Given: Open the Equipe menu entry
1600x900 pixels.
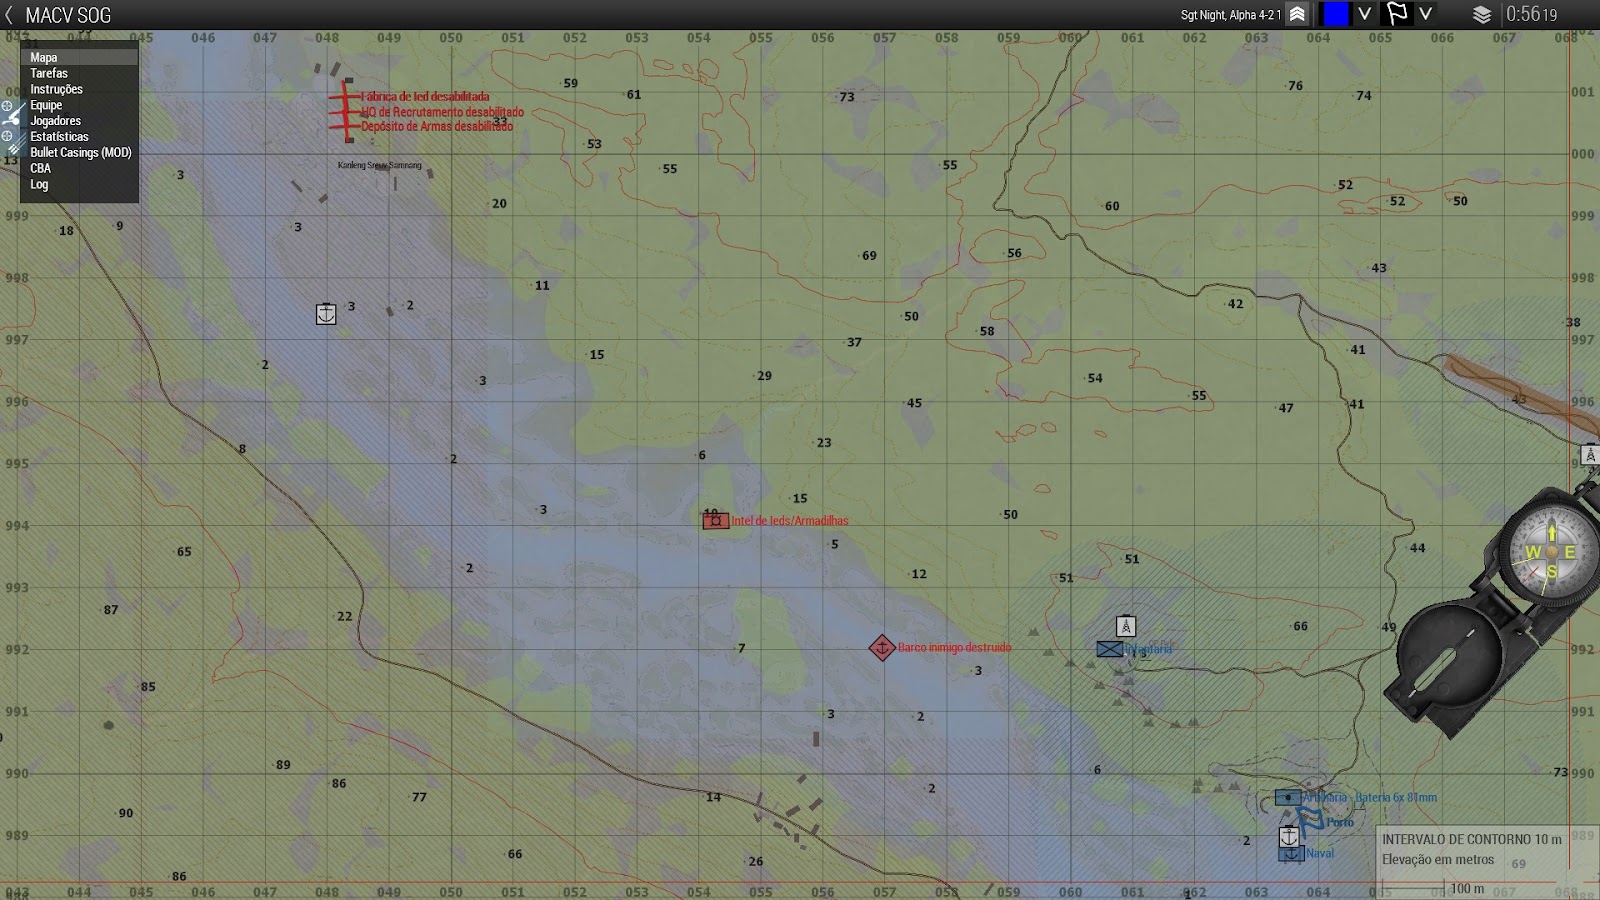Looking at the screenshot, I should 79,105.
